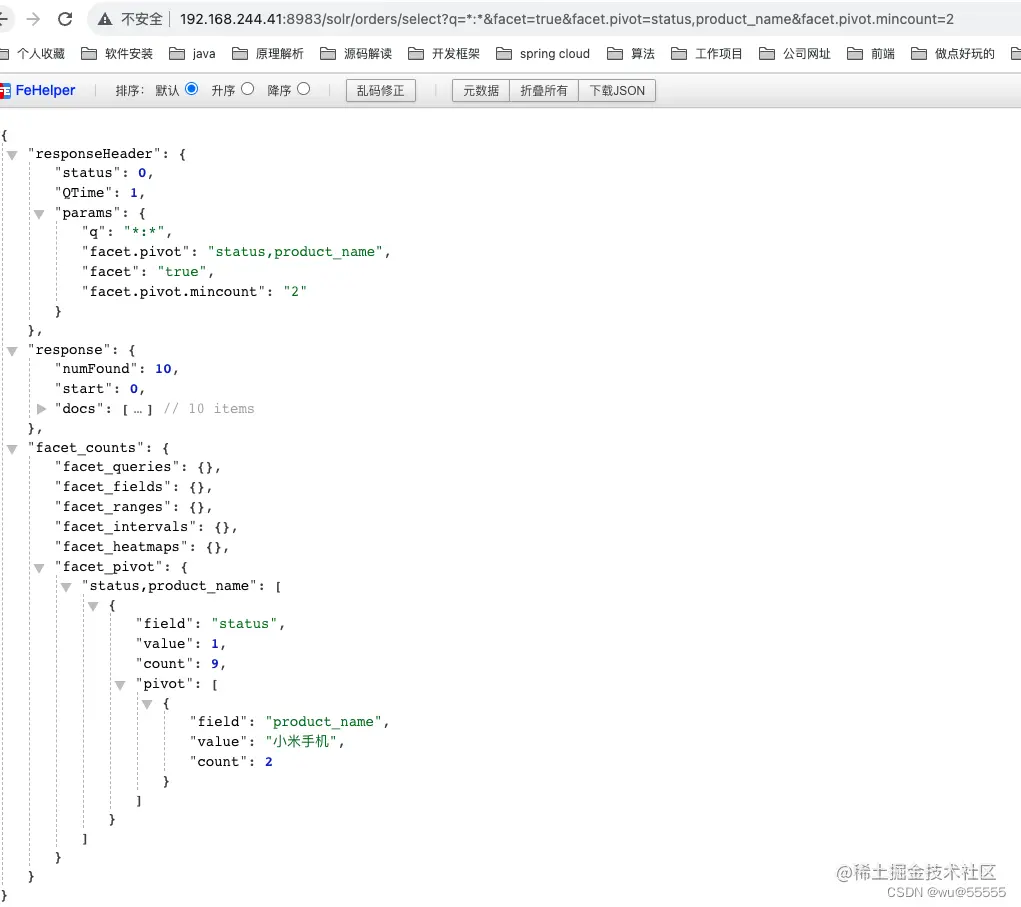Click the "facet_queries" key
This screenshot has width=1021, height=907.
point(117,467)
